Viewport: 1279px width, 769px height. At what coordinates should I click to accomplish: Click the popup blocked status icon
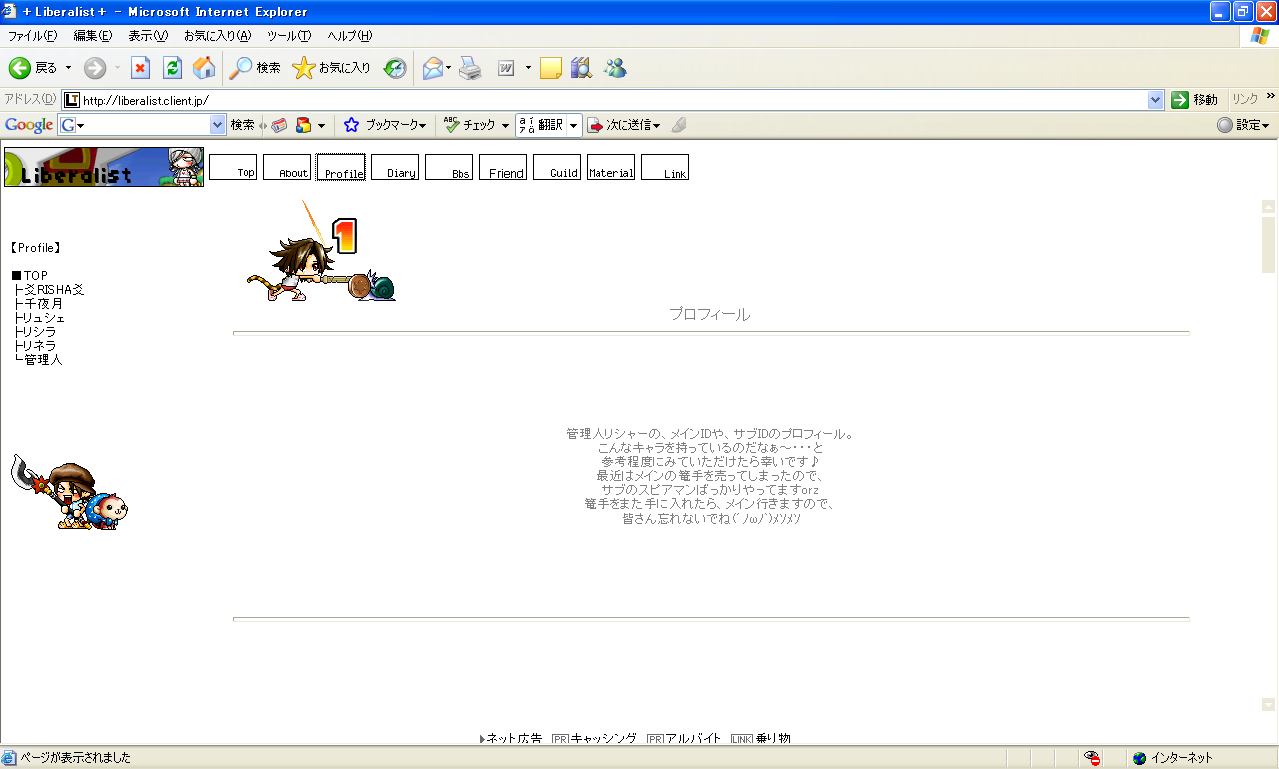click(x=1093, y=758)
